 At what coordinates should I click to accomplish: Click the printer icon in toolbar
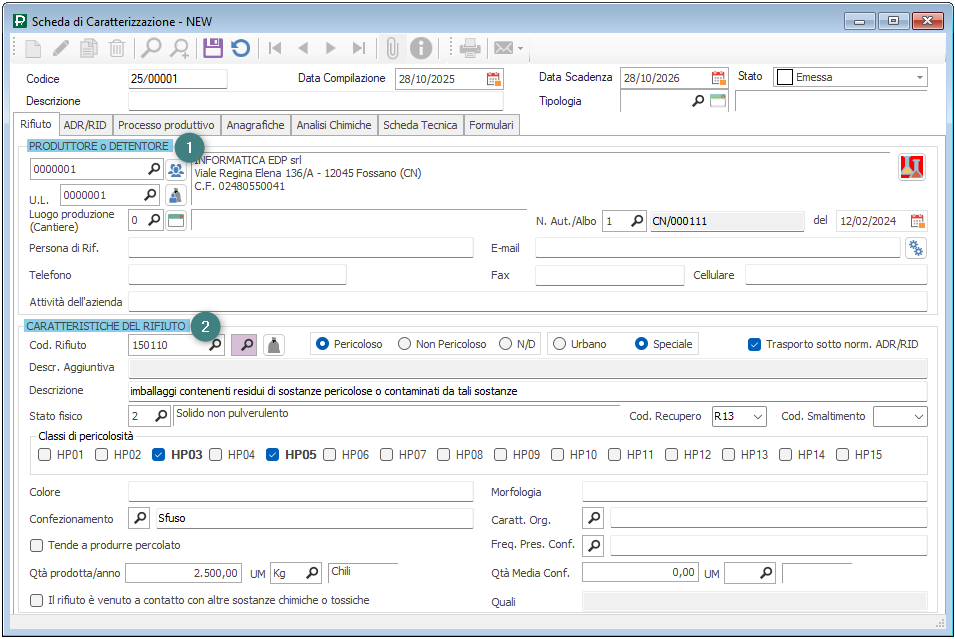(x=470, y=48)
